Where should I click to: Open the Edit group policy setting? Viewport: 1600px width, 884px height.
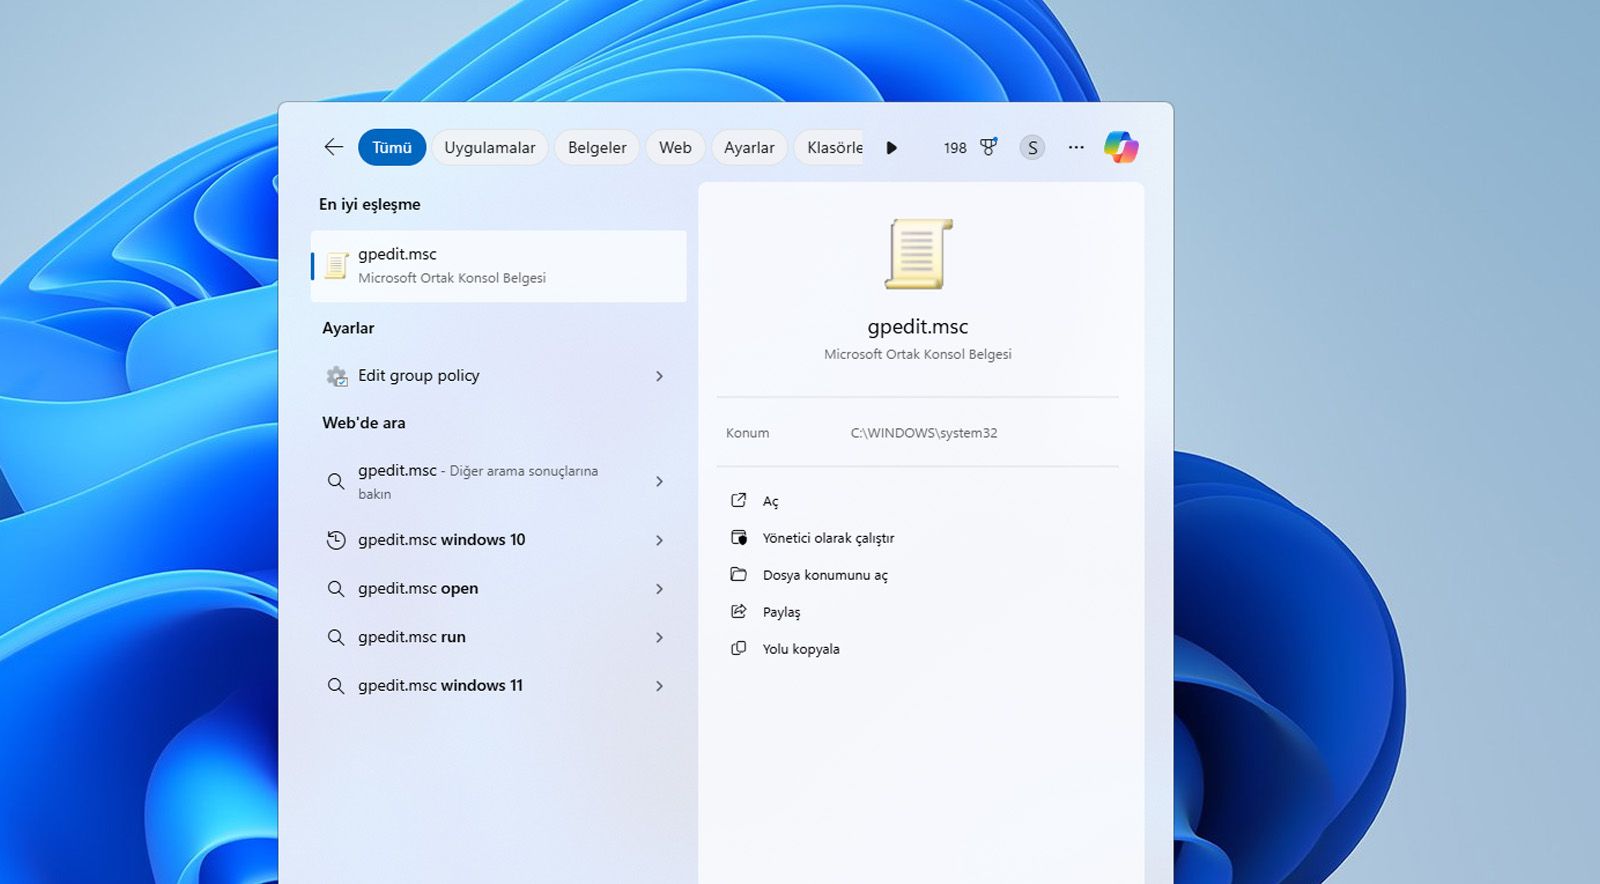pos(499,376)
